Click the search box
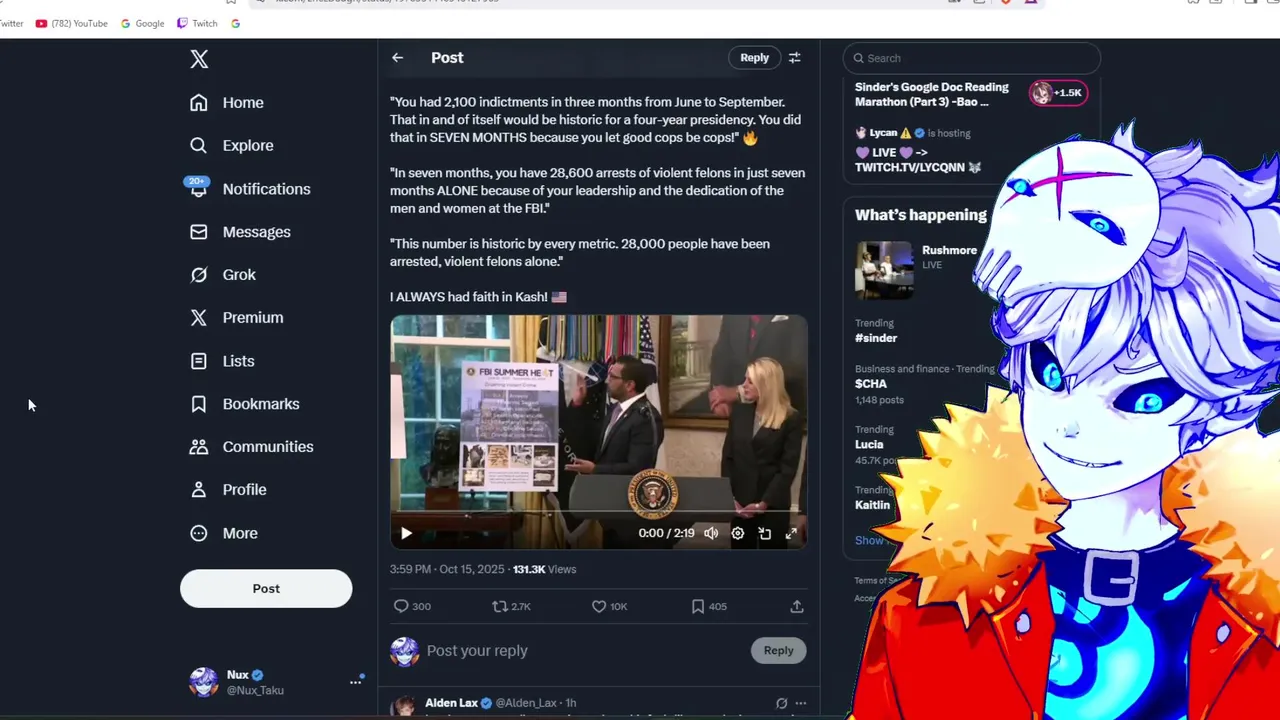 972,58
